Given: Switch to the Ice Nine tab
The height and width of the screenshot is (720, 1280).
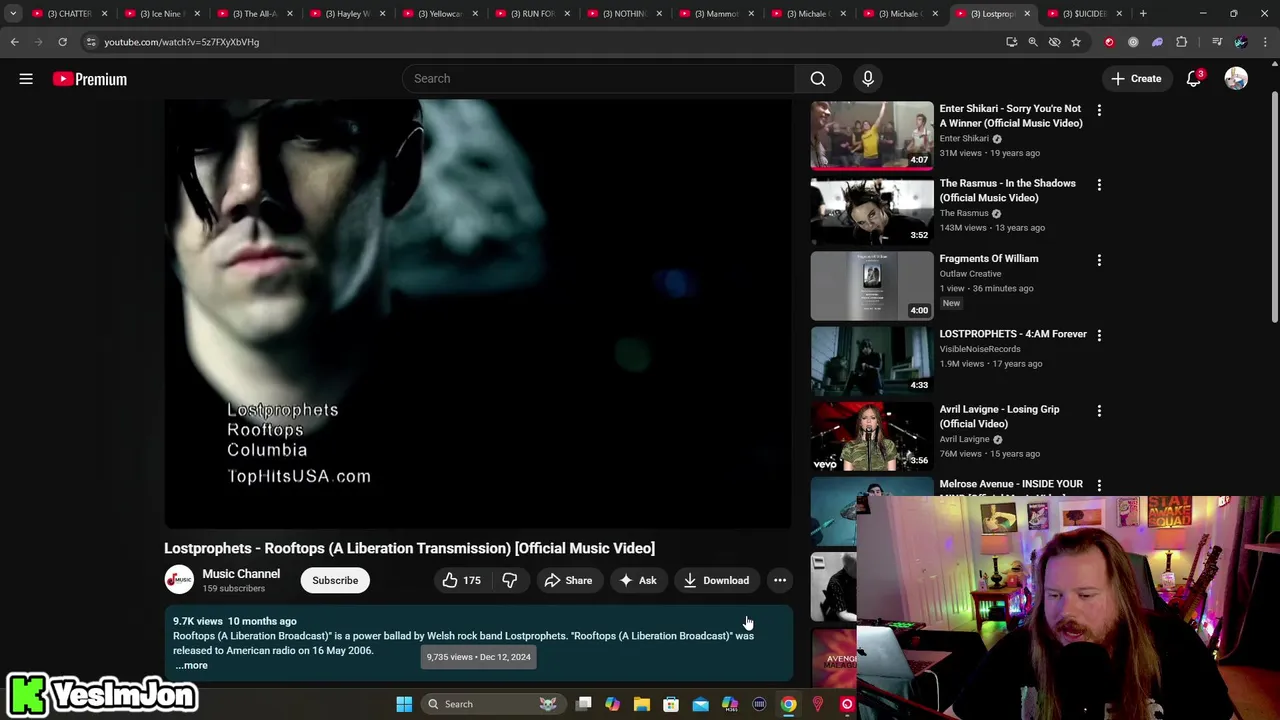Looking at the screenshot, I should [162, 13].
